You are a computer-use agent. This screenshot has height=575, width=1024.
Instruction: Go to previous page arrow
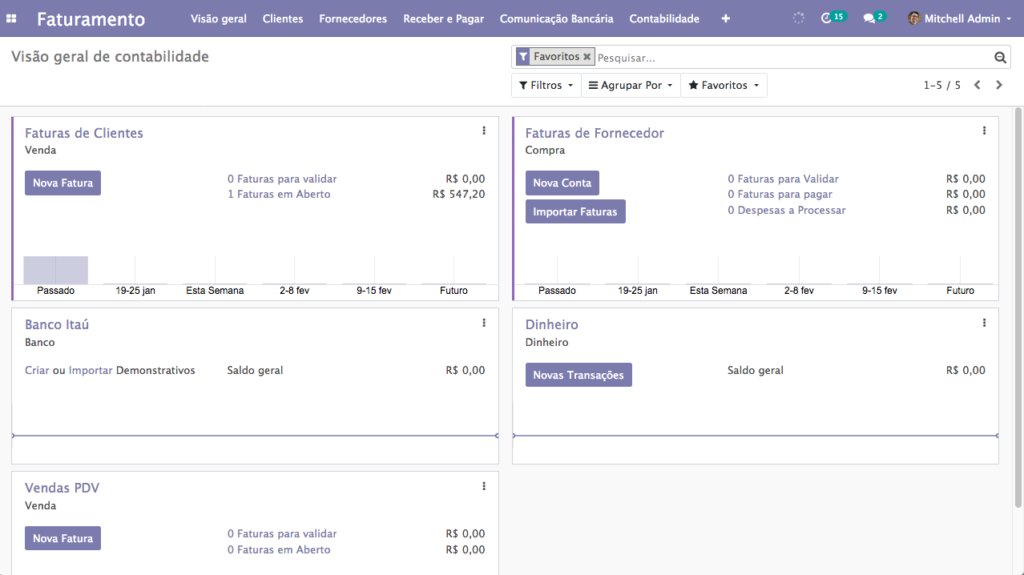(x=977, y=85)
